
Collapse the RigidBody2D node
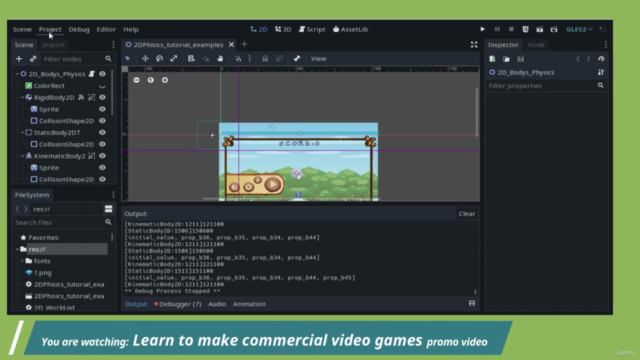click(x=22, y=97)
